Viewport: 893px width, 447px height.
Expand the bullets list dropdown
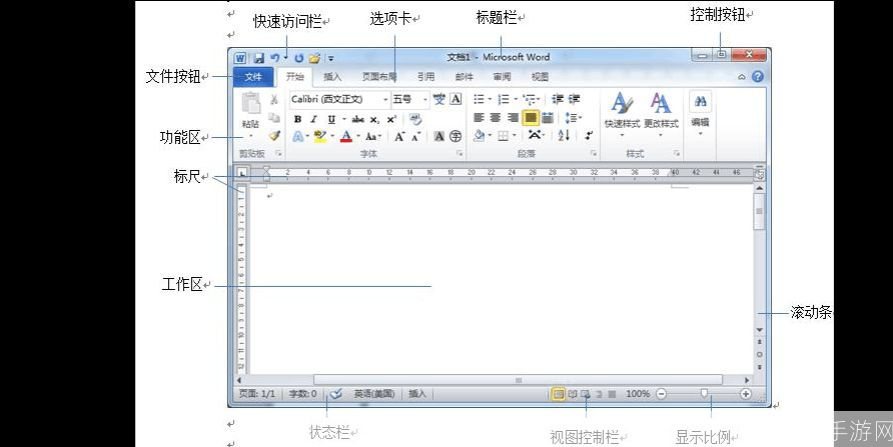tap(490, 100)
